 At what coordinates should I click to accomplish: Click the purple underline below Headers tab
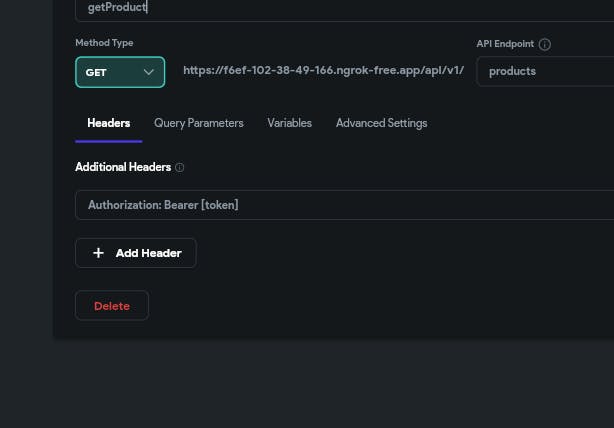(x=108, y=141)
